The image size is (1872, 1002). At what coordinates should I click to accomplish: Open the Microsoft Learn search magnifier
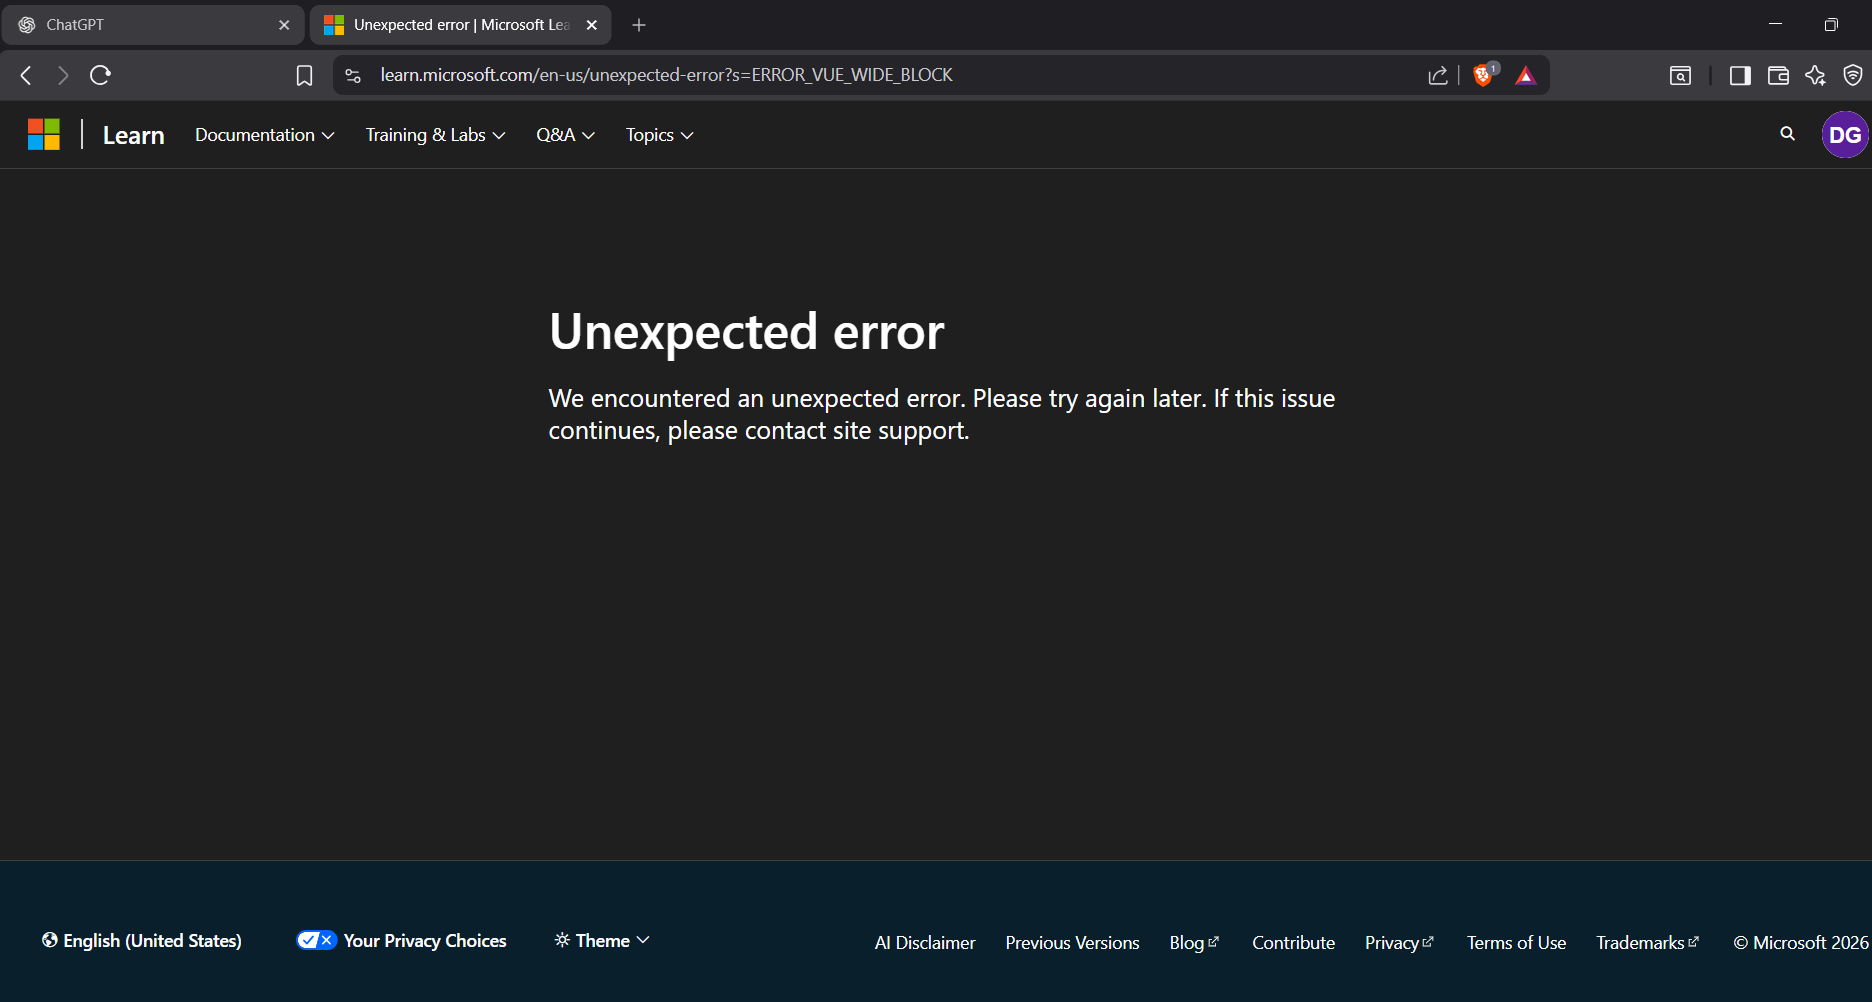(1786, 133)
